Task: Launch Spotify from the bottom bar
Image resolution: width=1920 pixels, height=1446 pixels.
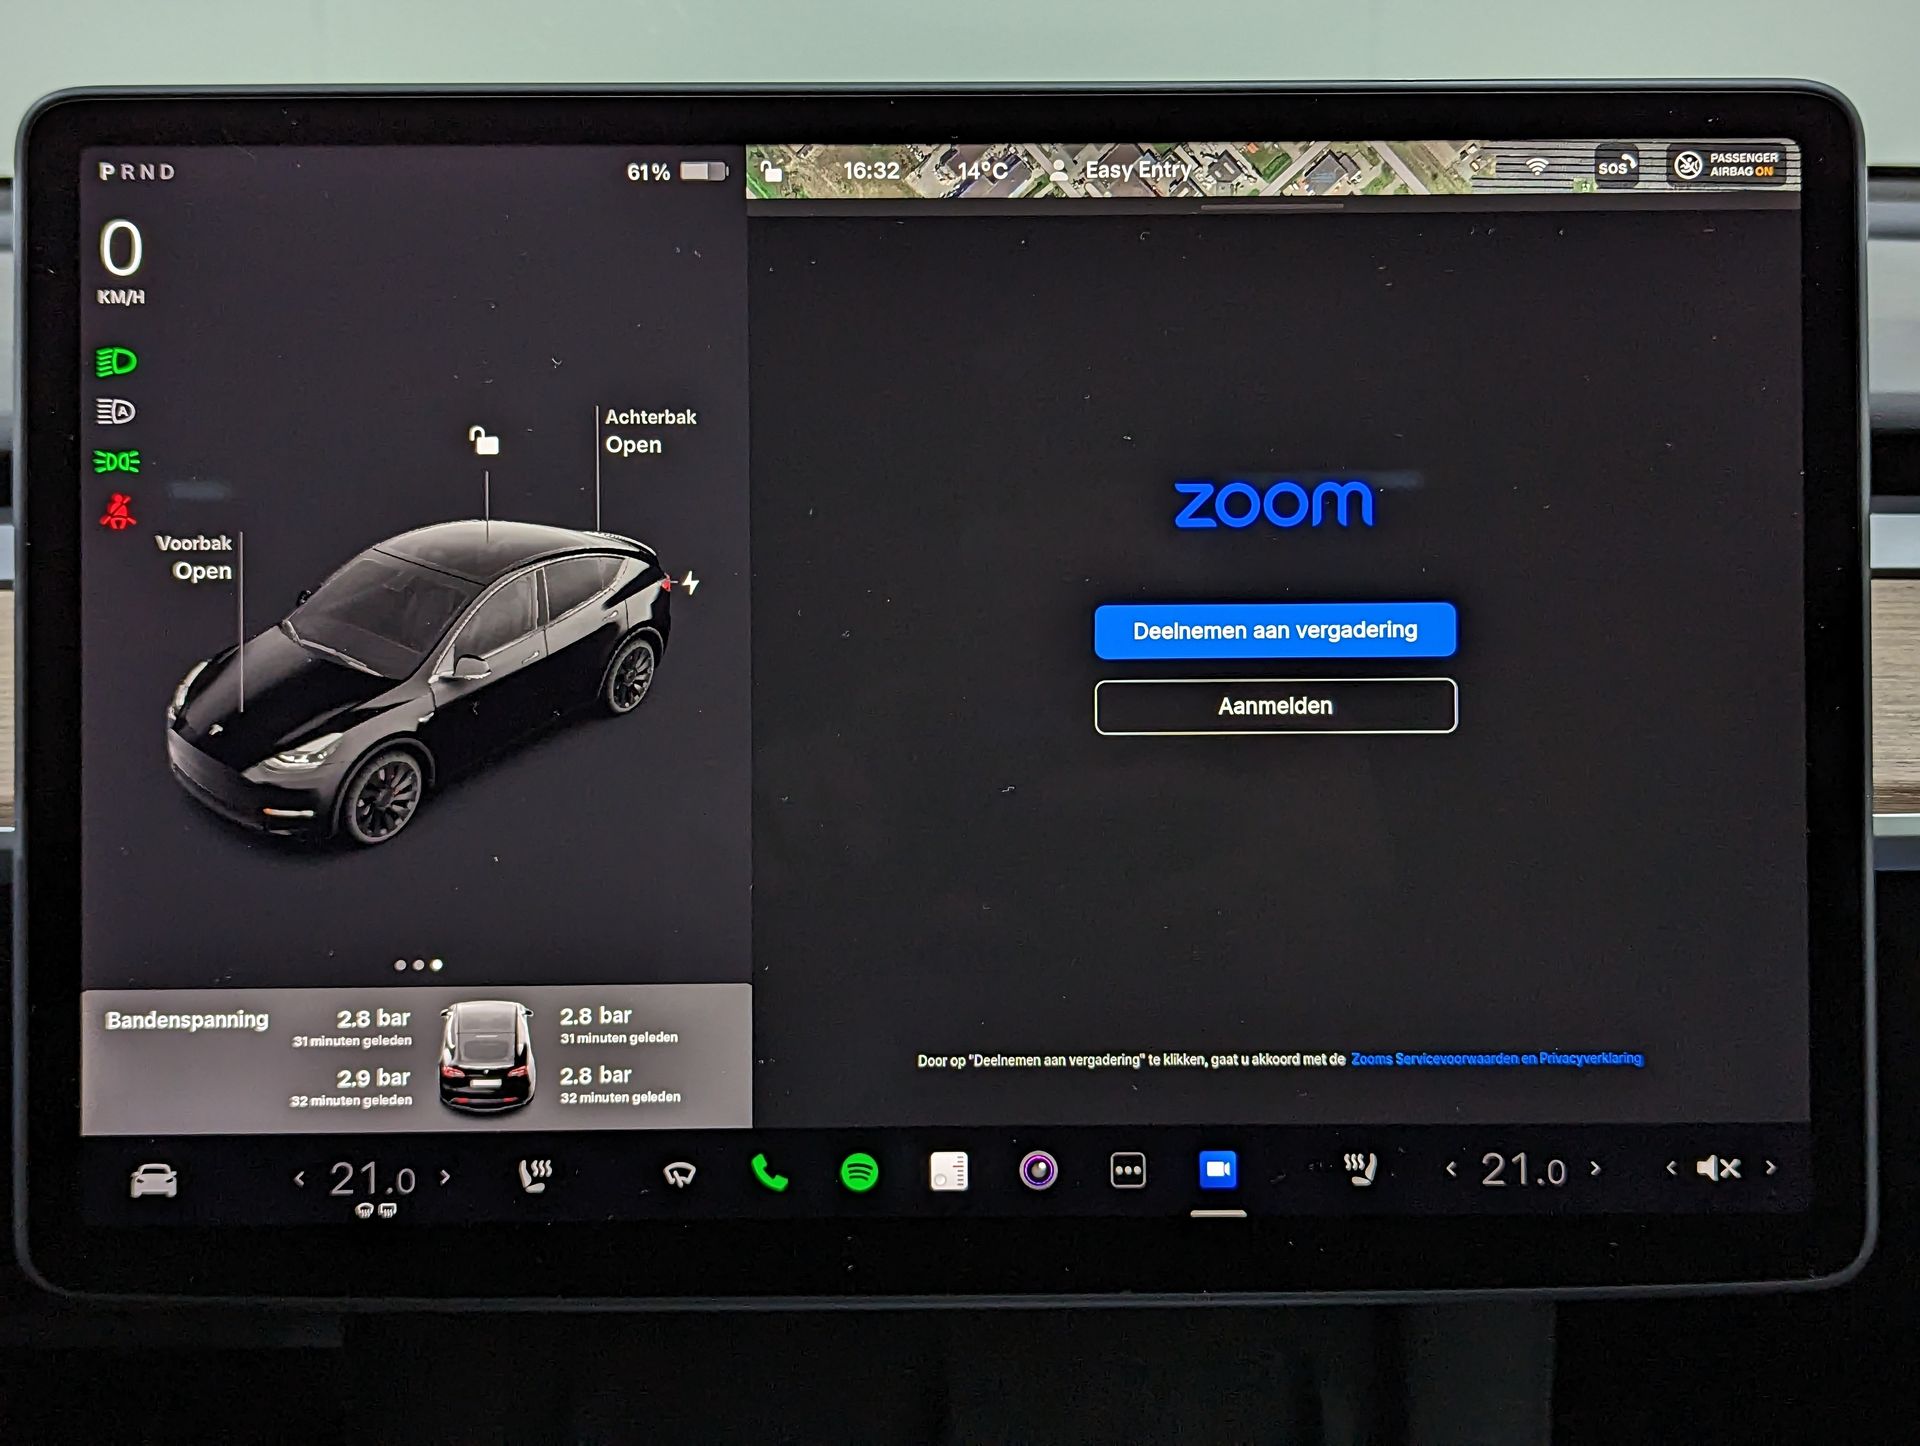Action: (859, 1172)
